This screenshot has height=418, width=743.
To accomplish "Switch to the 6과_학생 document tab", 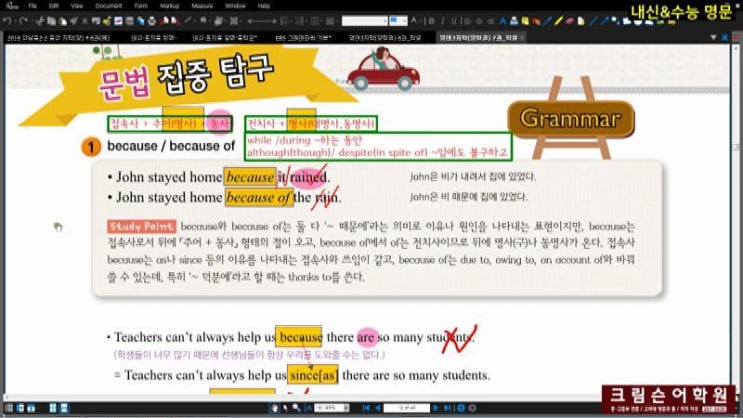I will click(385, 37).
